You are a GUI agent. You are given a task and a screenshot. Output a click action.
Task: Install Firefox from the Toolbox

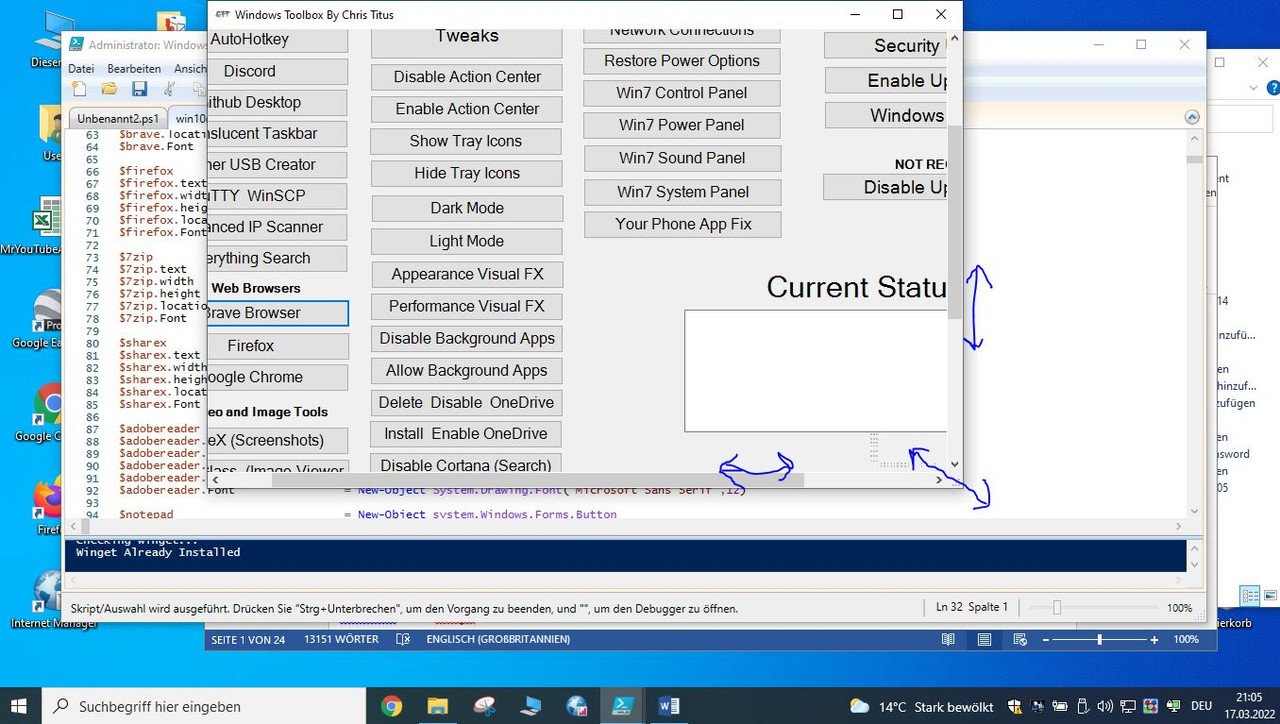[278, 346]
